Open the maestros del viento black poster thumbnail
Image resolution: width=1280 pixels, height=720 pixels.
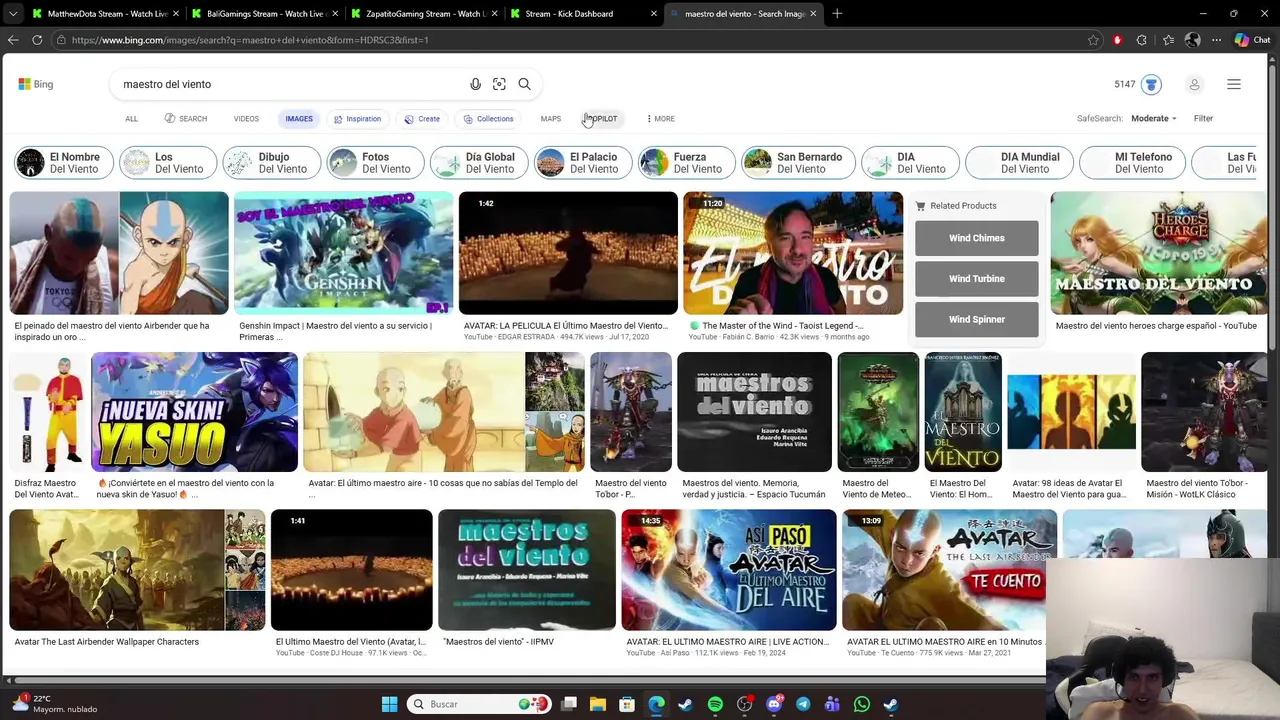coord(754,412)
